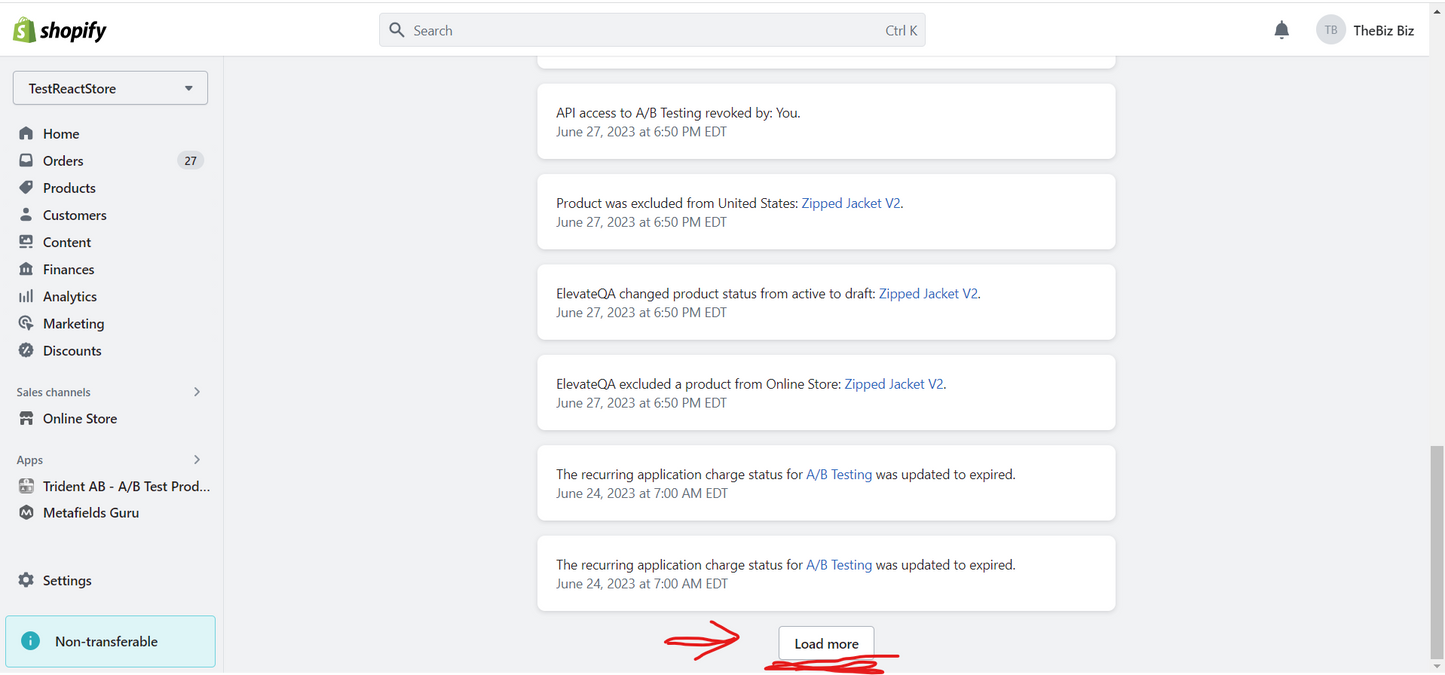
Task: Open the Online Store menu item
Action: 80,419
